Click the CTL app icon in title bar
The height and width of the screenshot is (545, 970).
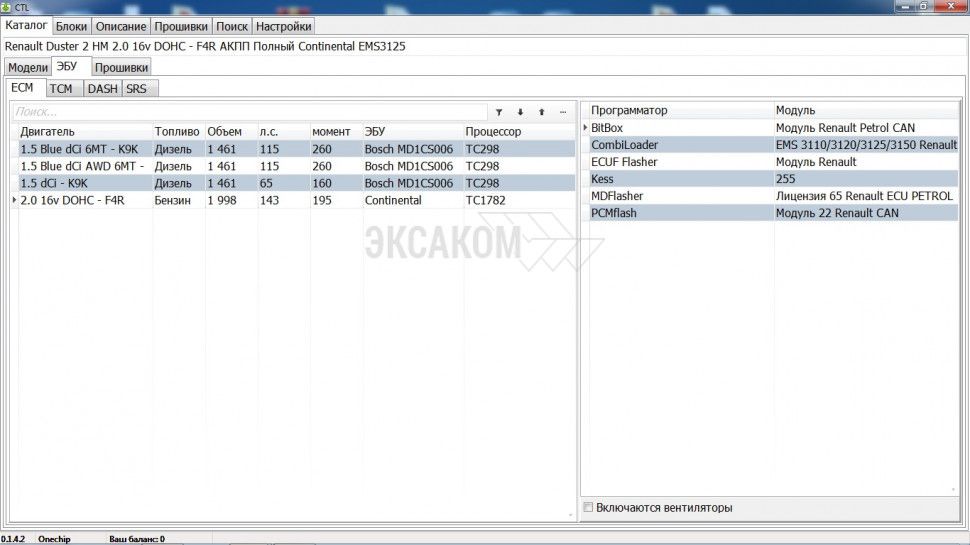[6, 7]
